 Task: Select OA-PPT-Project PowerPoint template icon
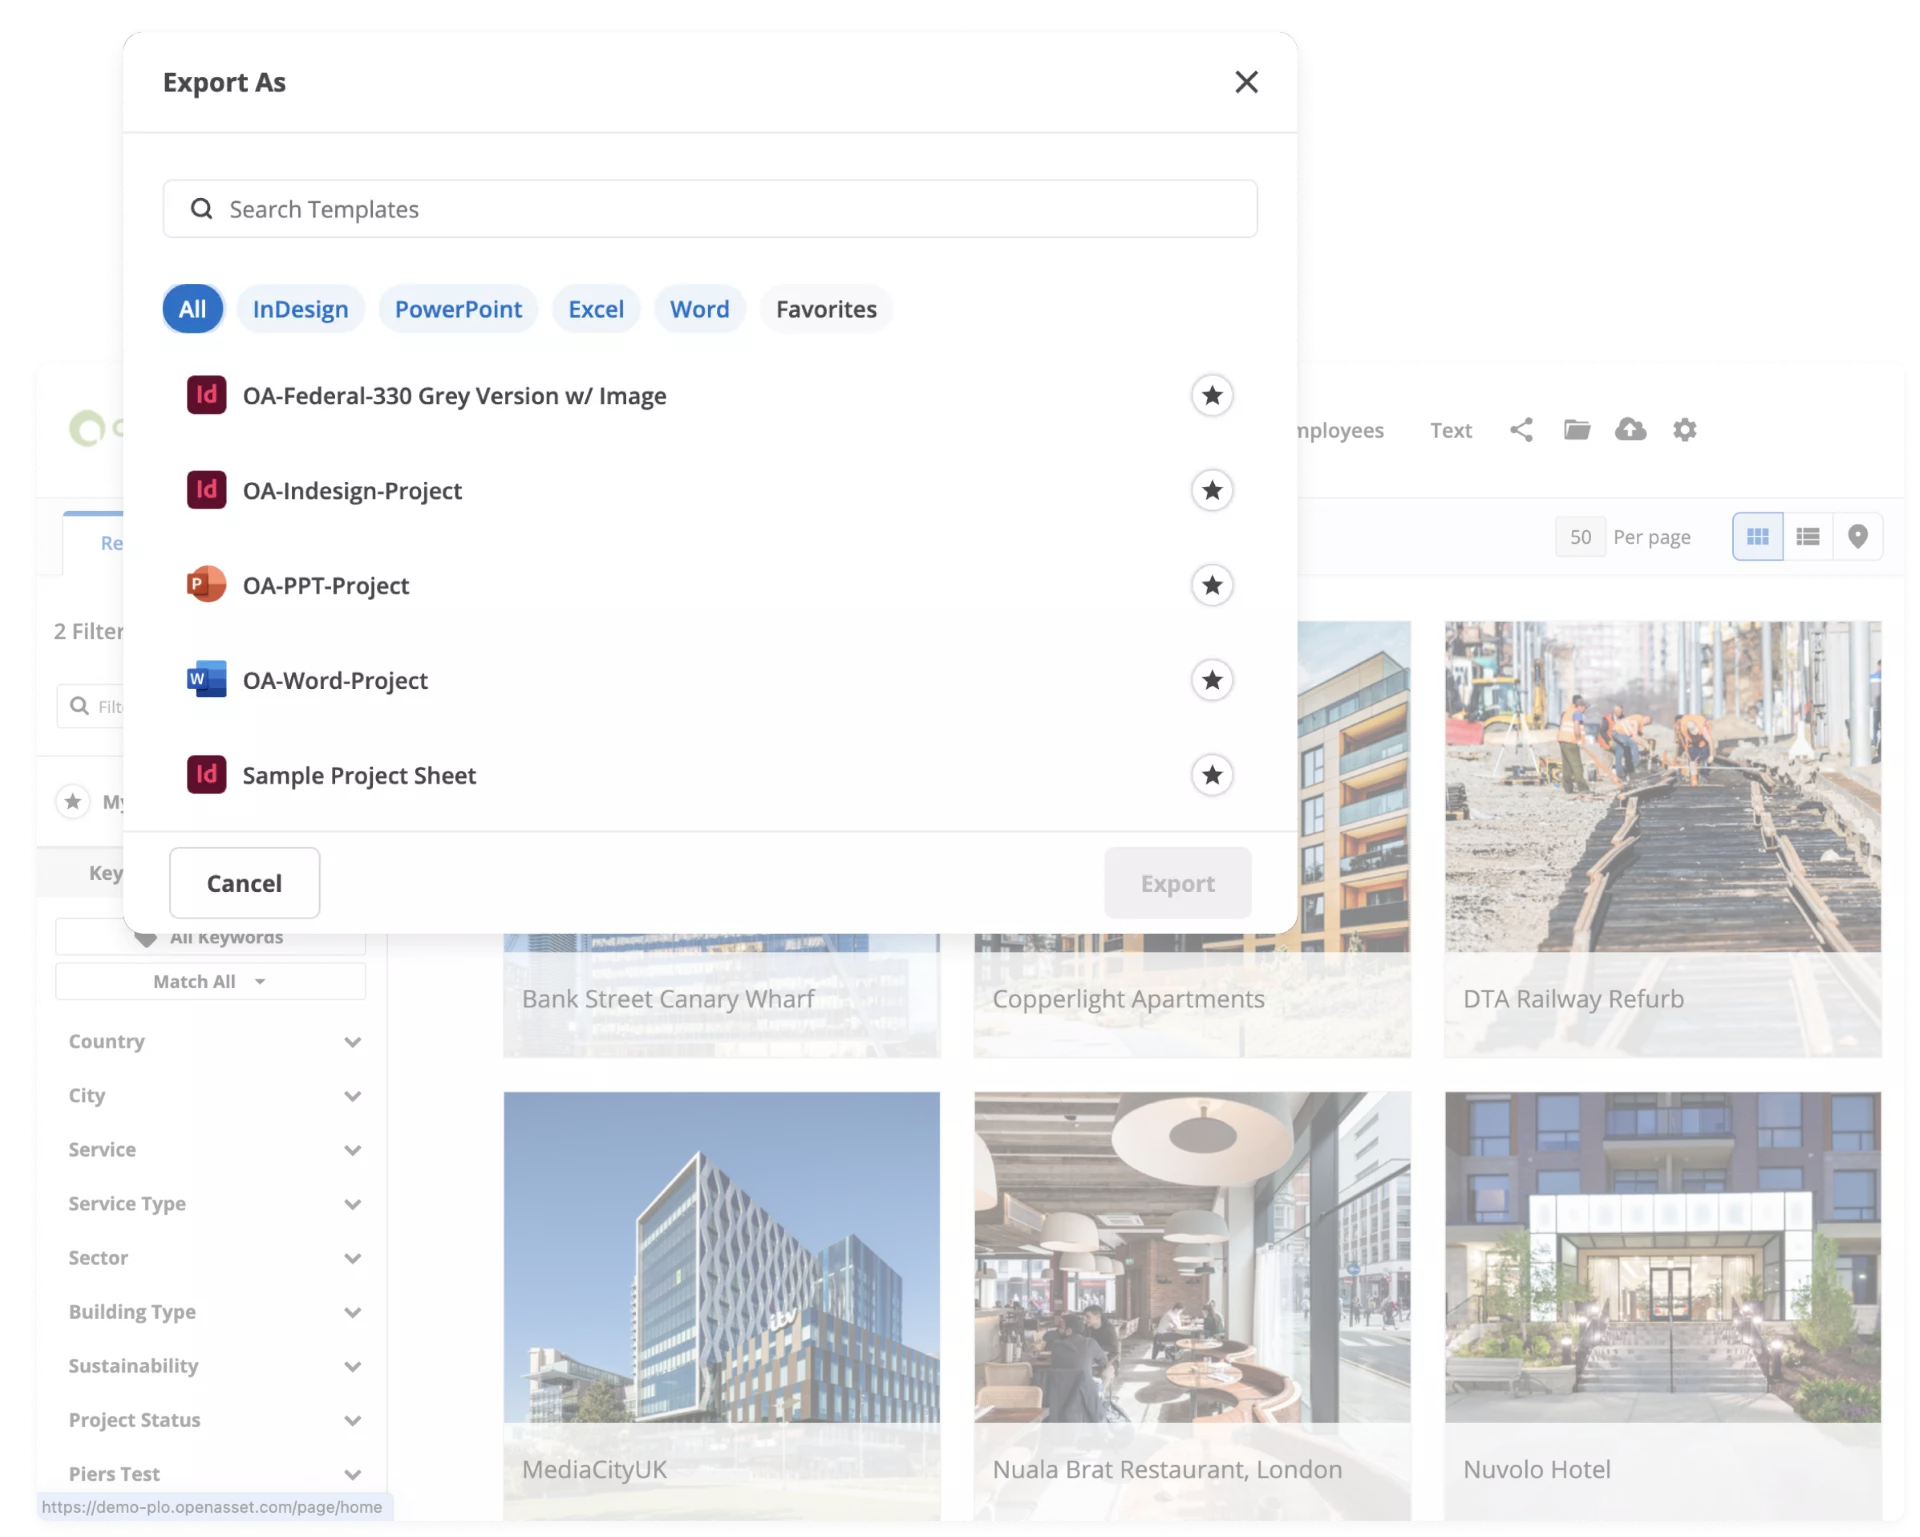[x=207, y=585]
